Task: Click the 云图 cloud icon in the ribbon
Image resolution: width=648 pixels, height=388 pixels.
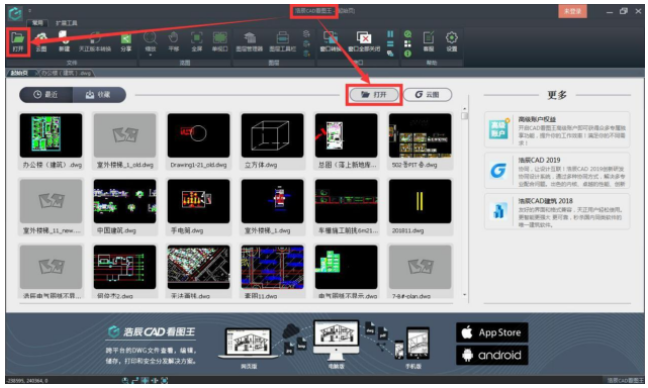Action: point(41,38)
